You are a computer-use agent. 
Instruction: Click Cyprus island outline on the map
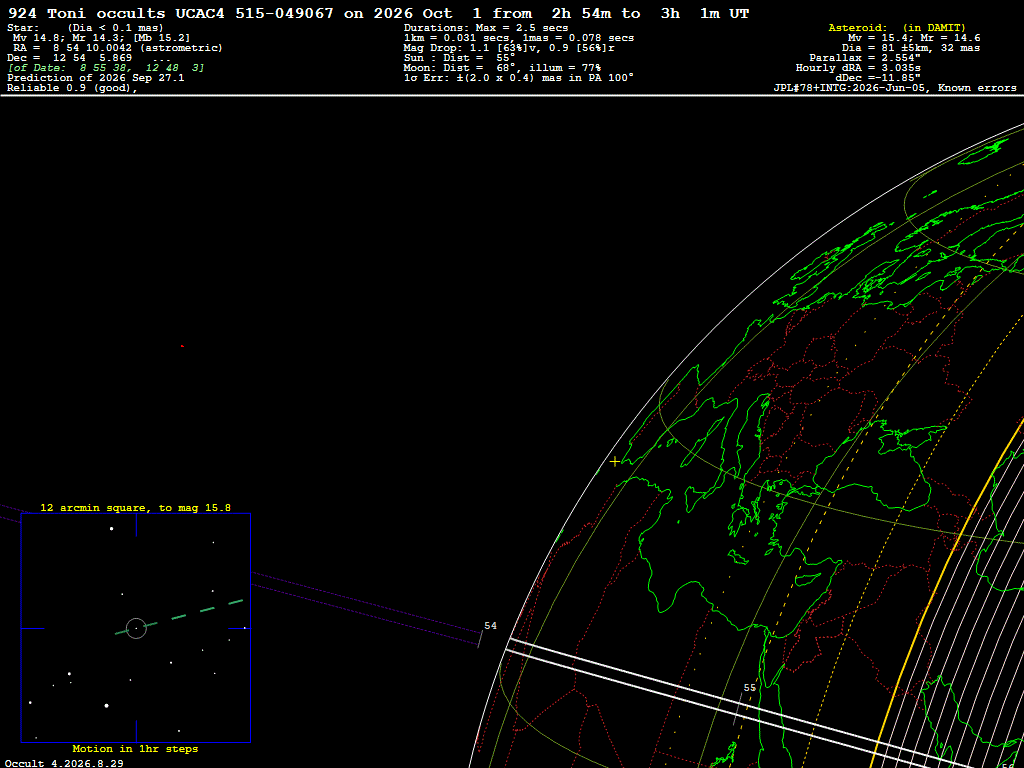click(x=807, y=579)
